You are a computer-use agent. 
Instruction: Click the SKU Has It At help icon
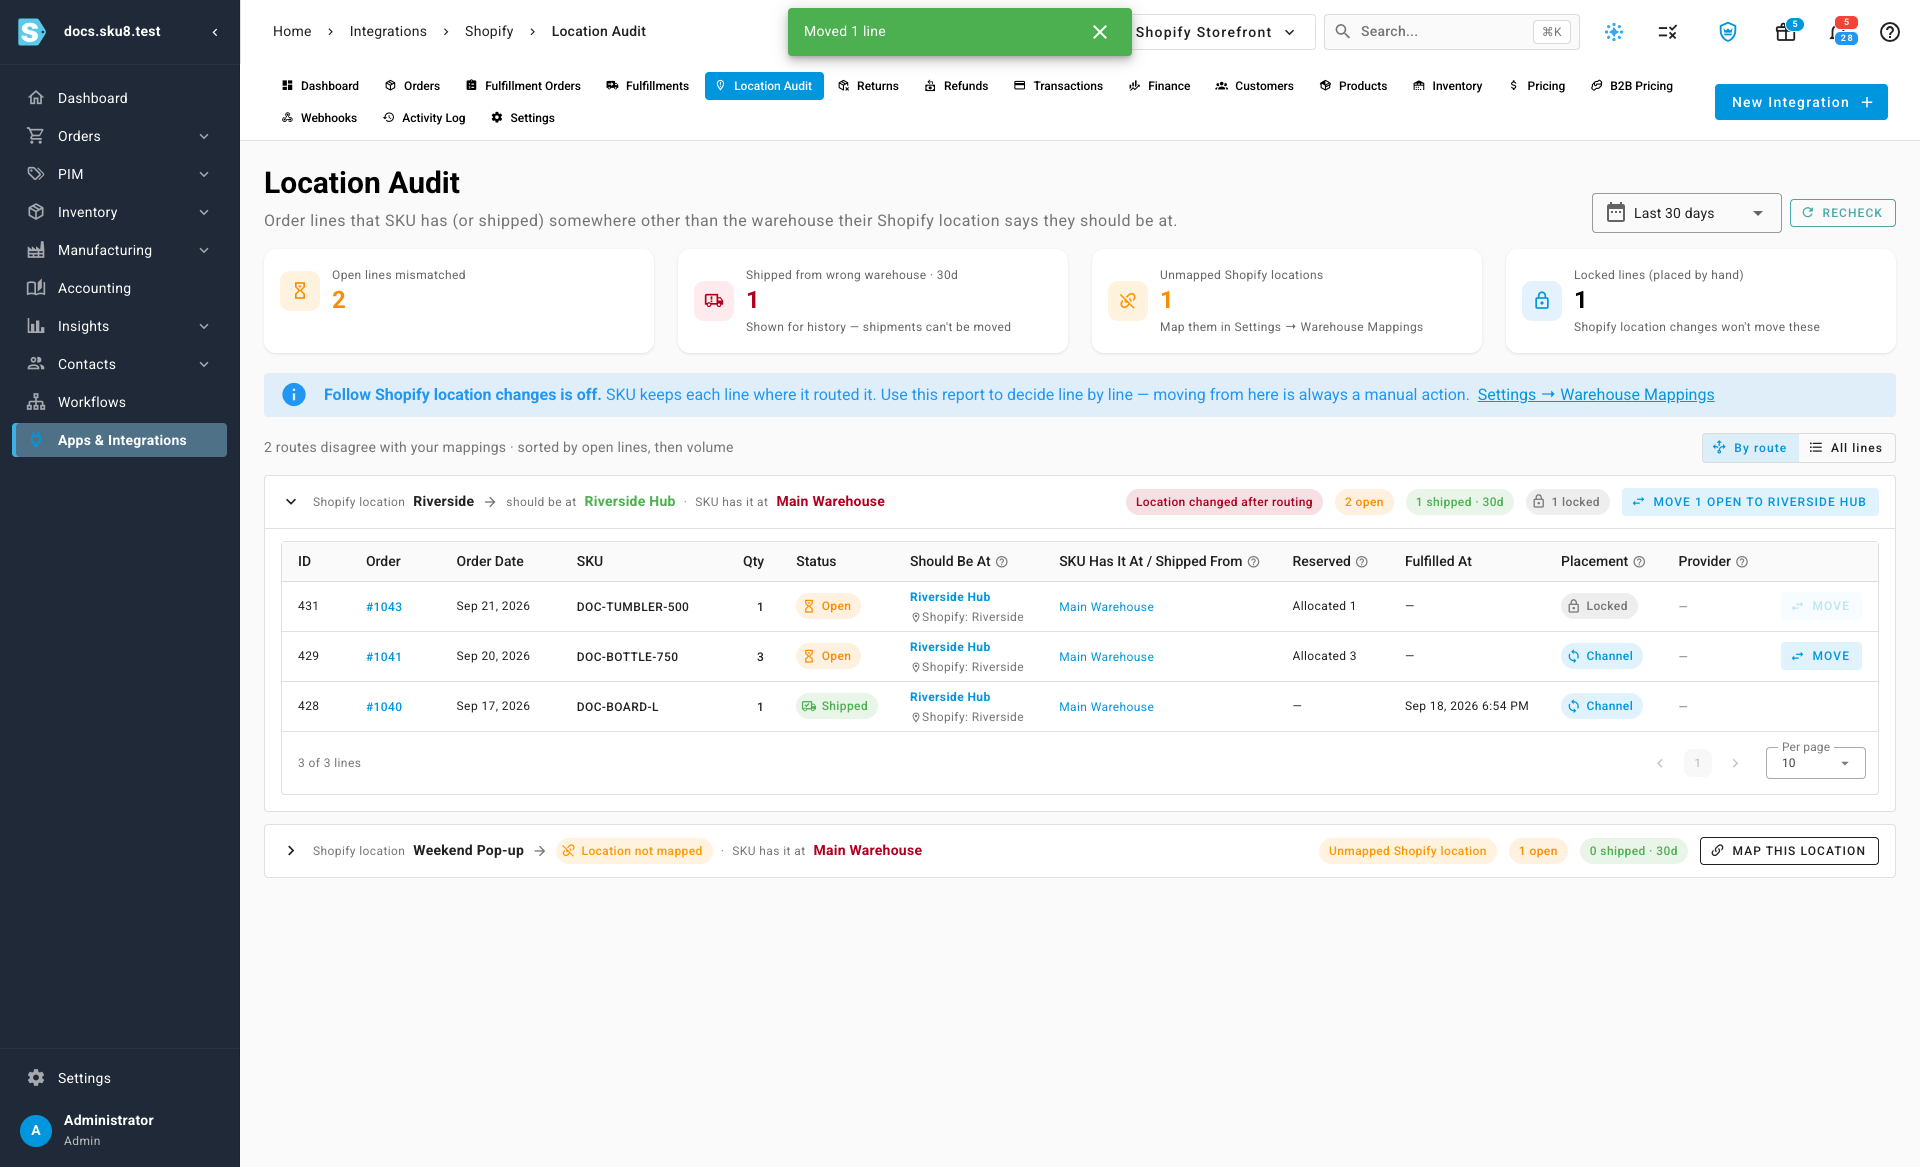coord(1254,562)
